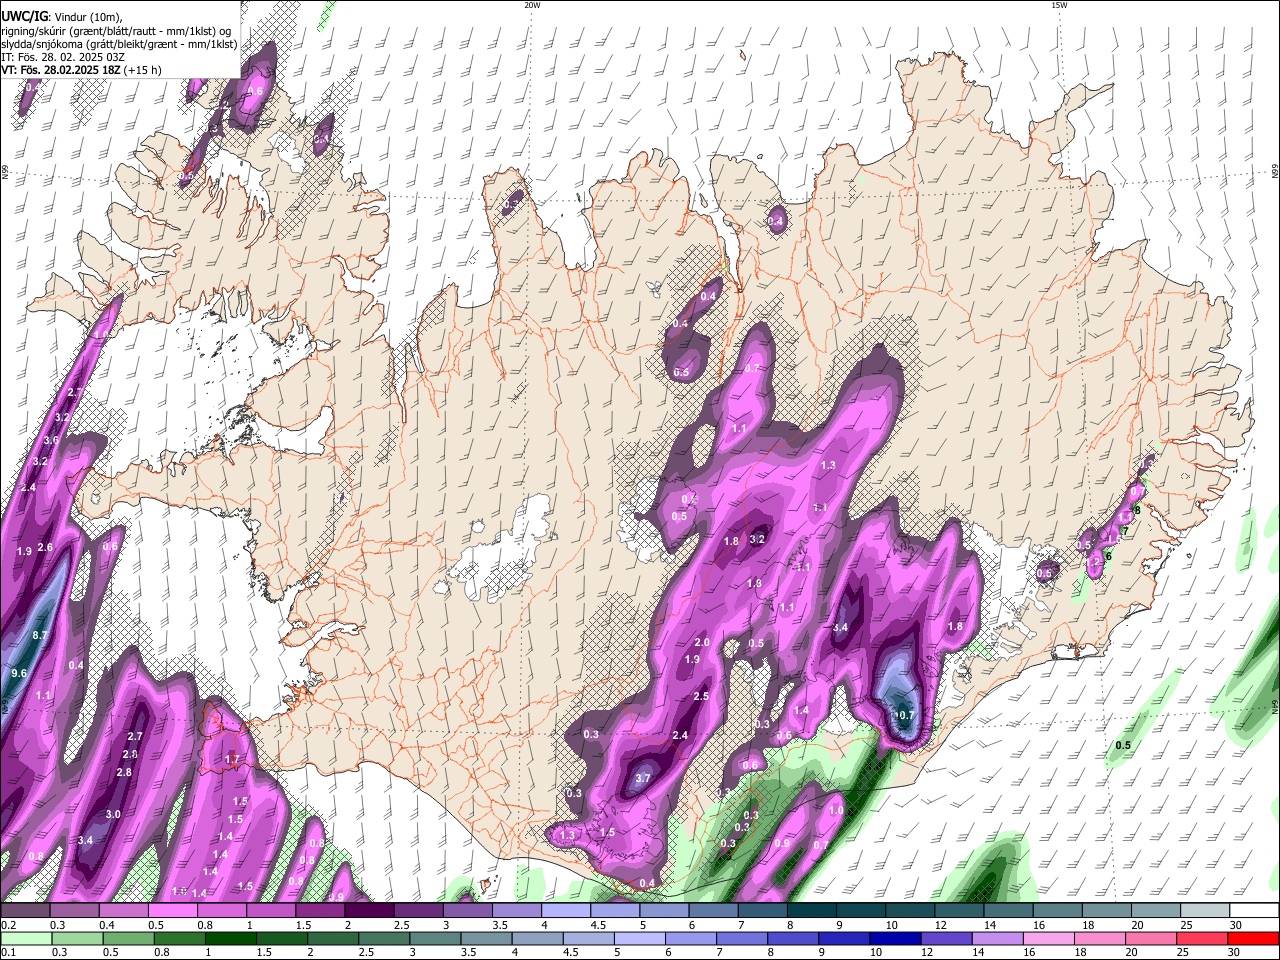Click the black "0.5" label over the sea
Screen dimensions: 1280x960
[1123, 745]
